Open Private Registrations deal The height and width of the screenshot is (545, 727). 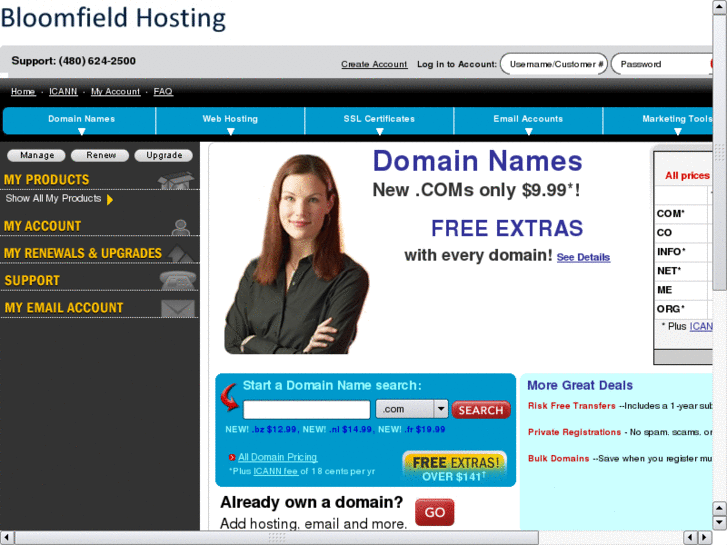(x=574, y=432)
